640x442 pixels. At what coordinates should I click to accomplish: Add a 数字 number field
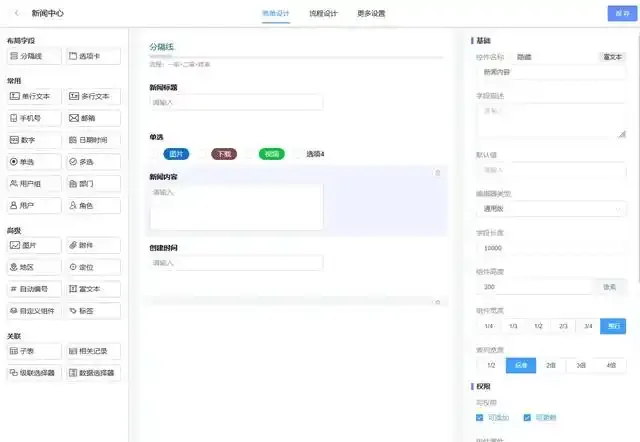(34, 140)
